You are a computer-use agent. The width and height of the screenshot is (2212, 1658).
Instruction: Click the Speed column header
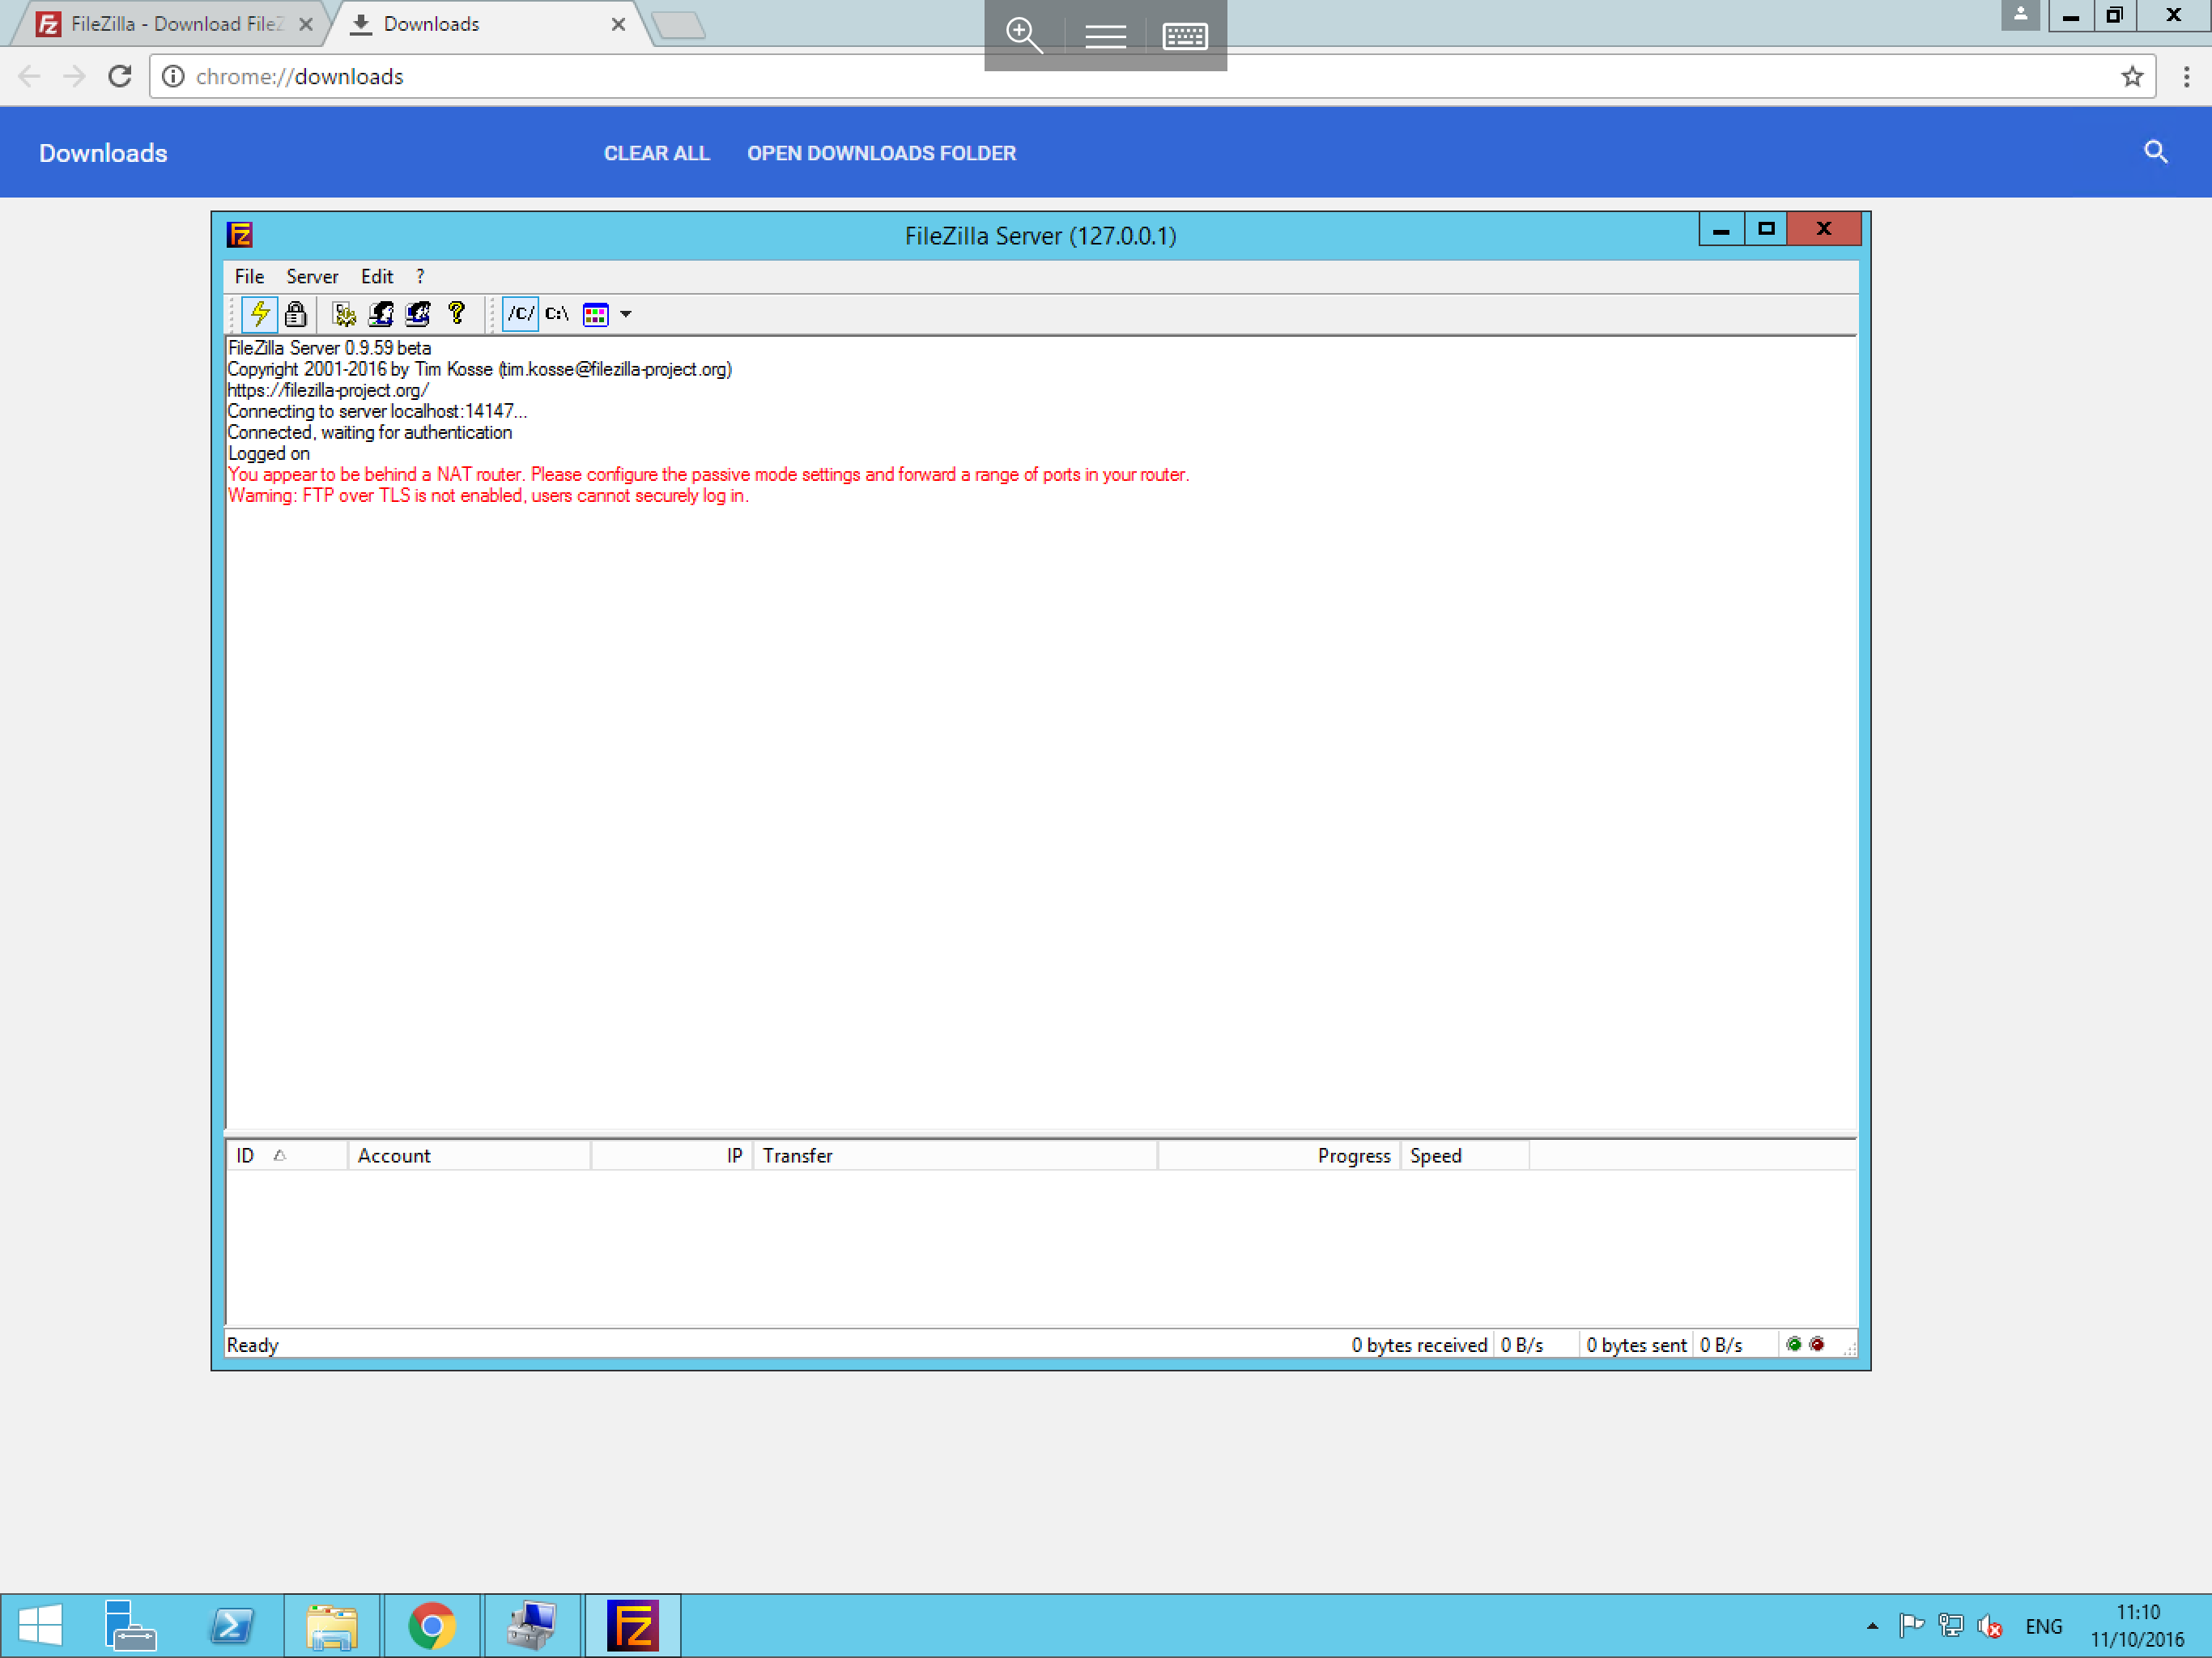[x=1464, y=1155]
